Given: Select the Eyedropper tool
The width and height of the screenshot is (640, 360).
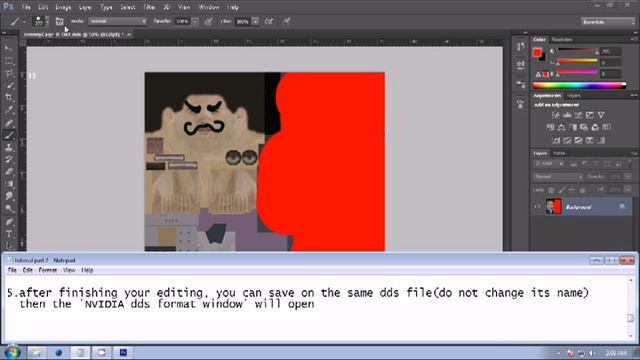Looking at the screenshot, I should coord(9,110).
